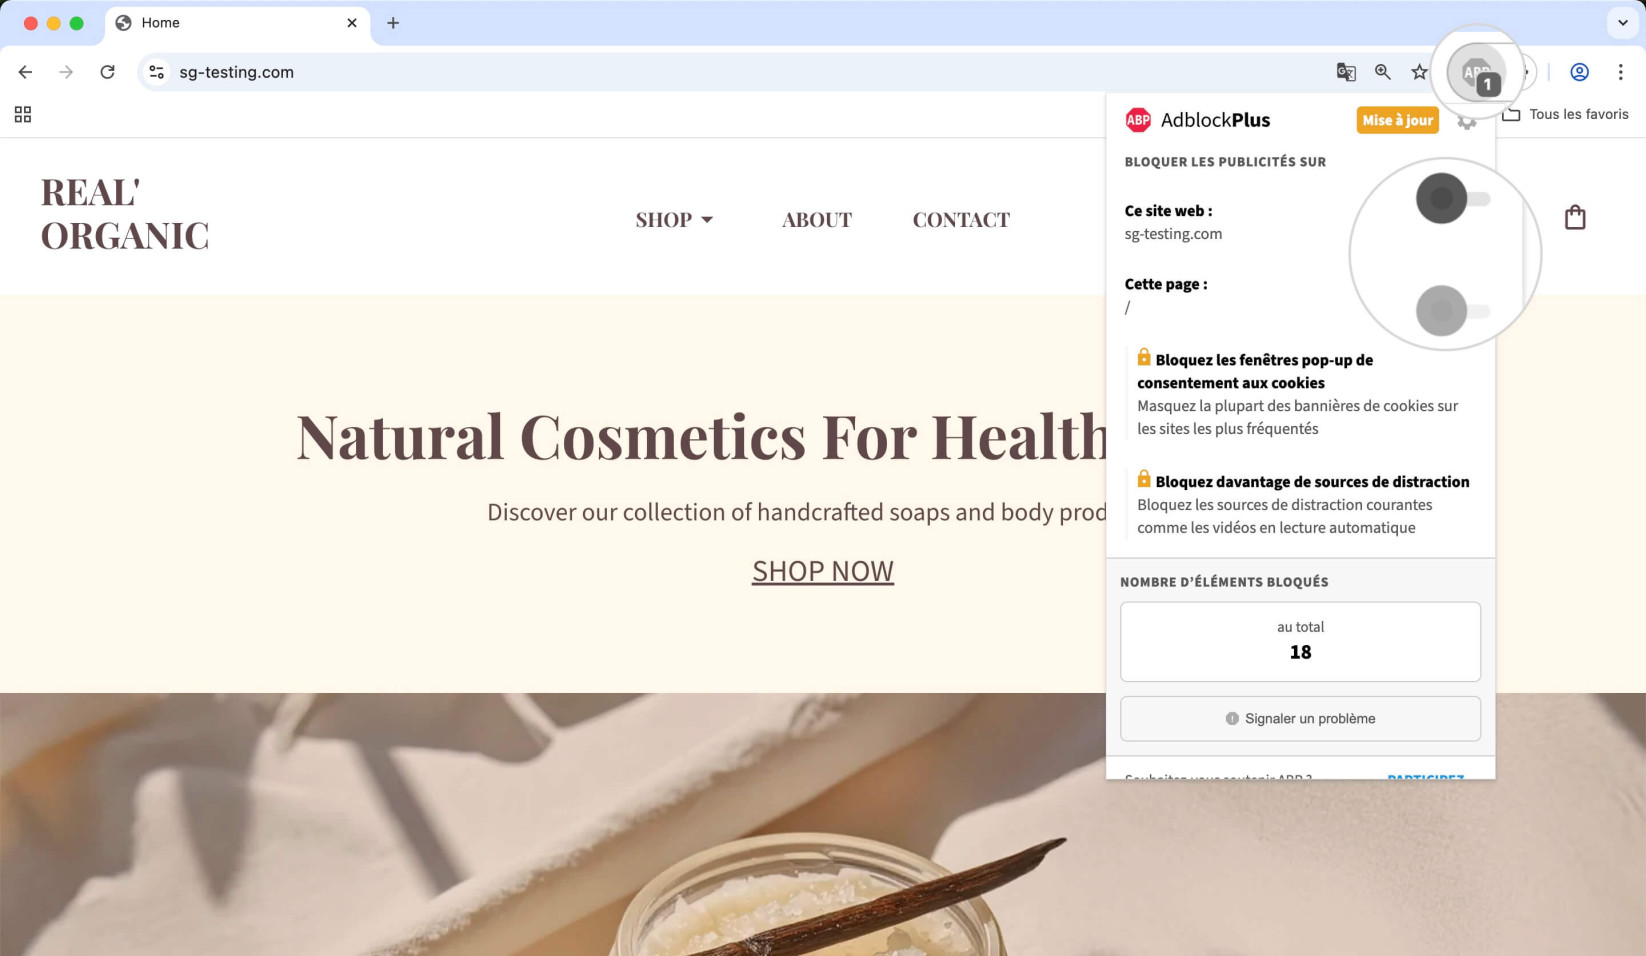Open the Chrome profile icon

(x=1579, y=72)
